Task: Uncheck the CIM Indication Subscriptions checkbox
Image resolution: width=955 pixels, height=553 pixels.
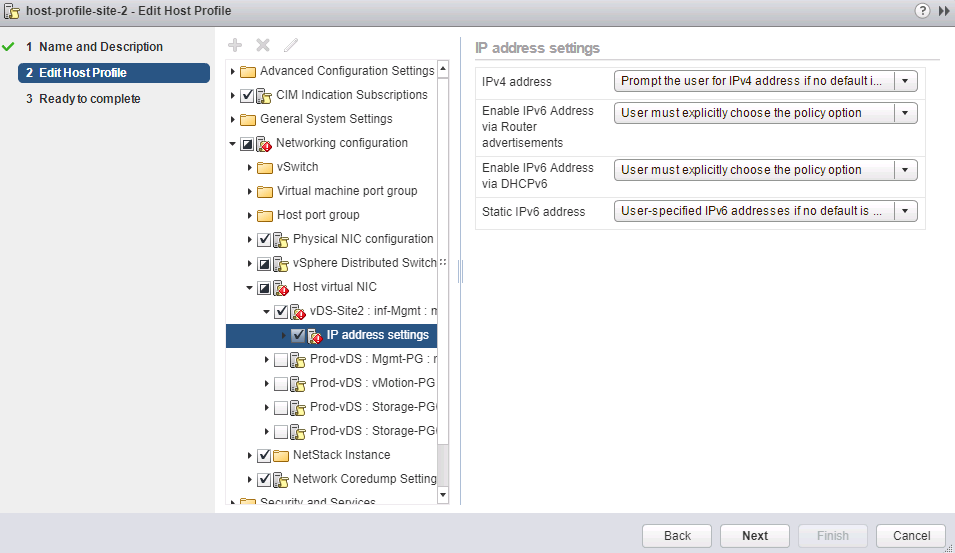Action: click(247, 95)
